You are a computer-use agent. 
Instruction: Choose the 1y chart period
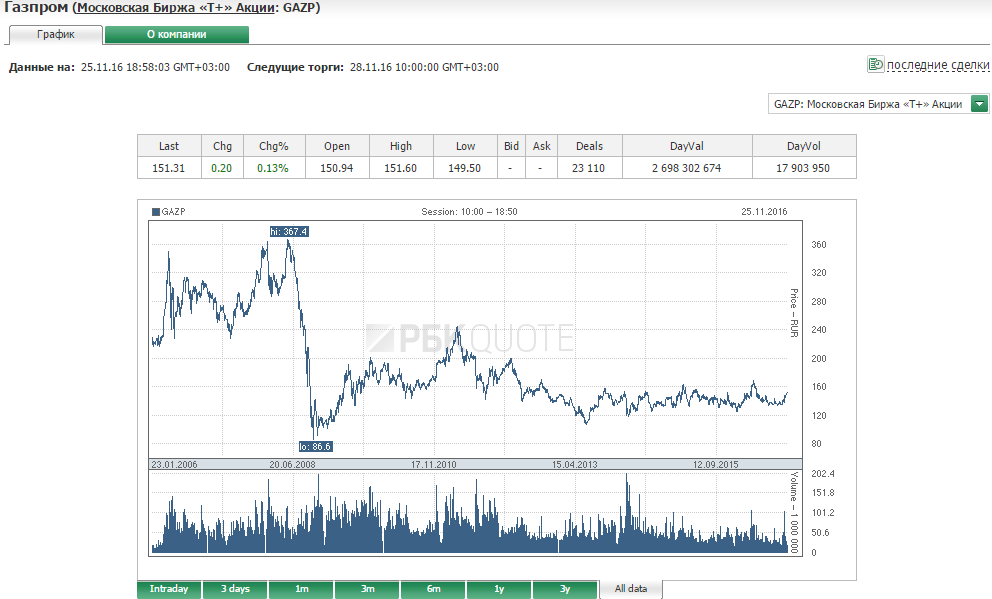(499, 589)
